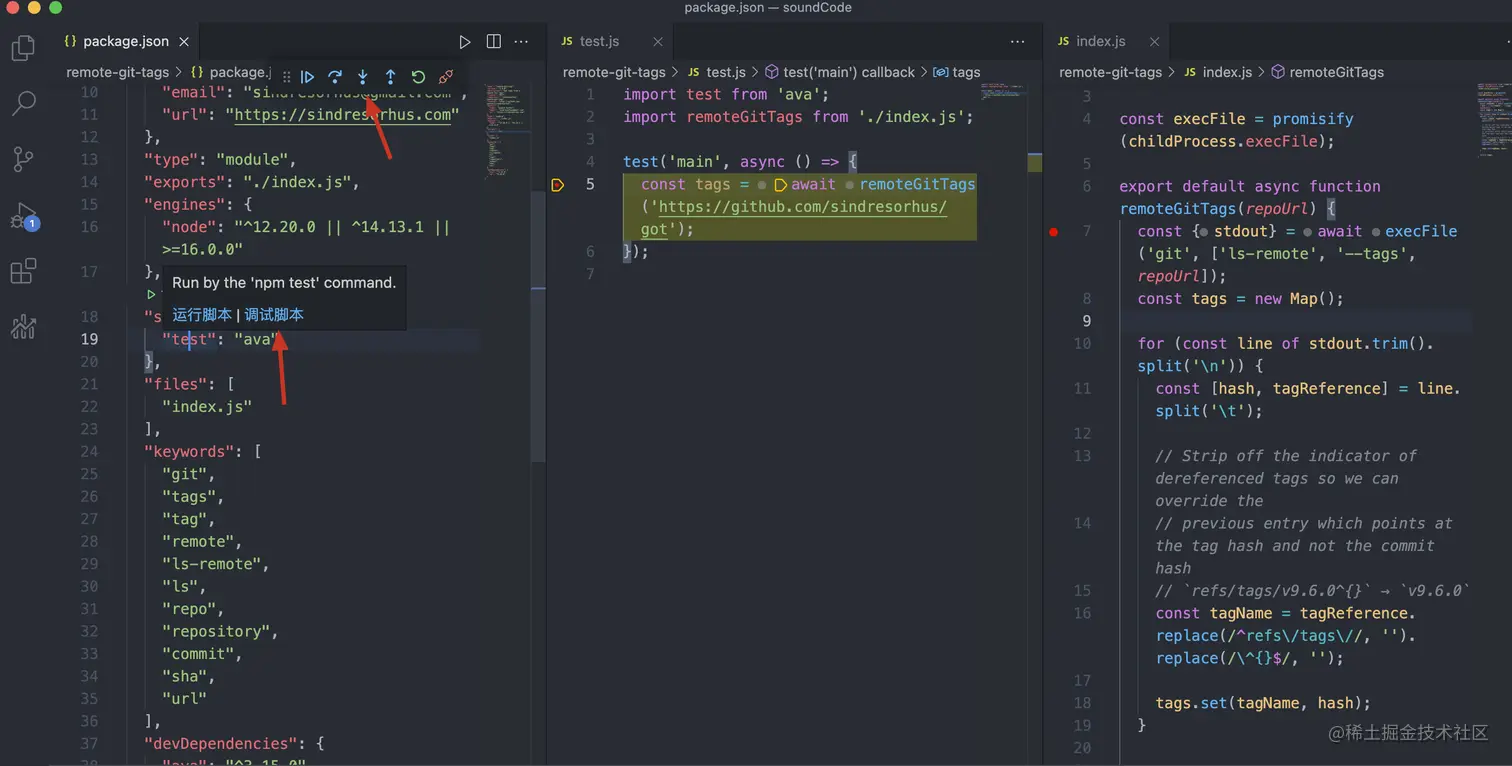The width and height of the screenshot is (1512, 766).
Task: Toggle inline breakpoint dot before remoteGitTags in test.js
Action: (850, 185)
